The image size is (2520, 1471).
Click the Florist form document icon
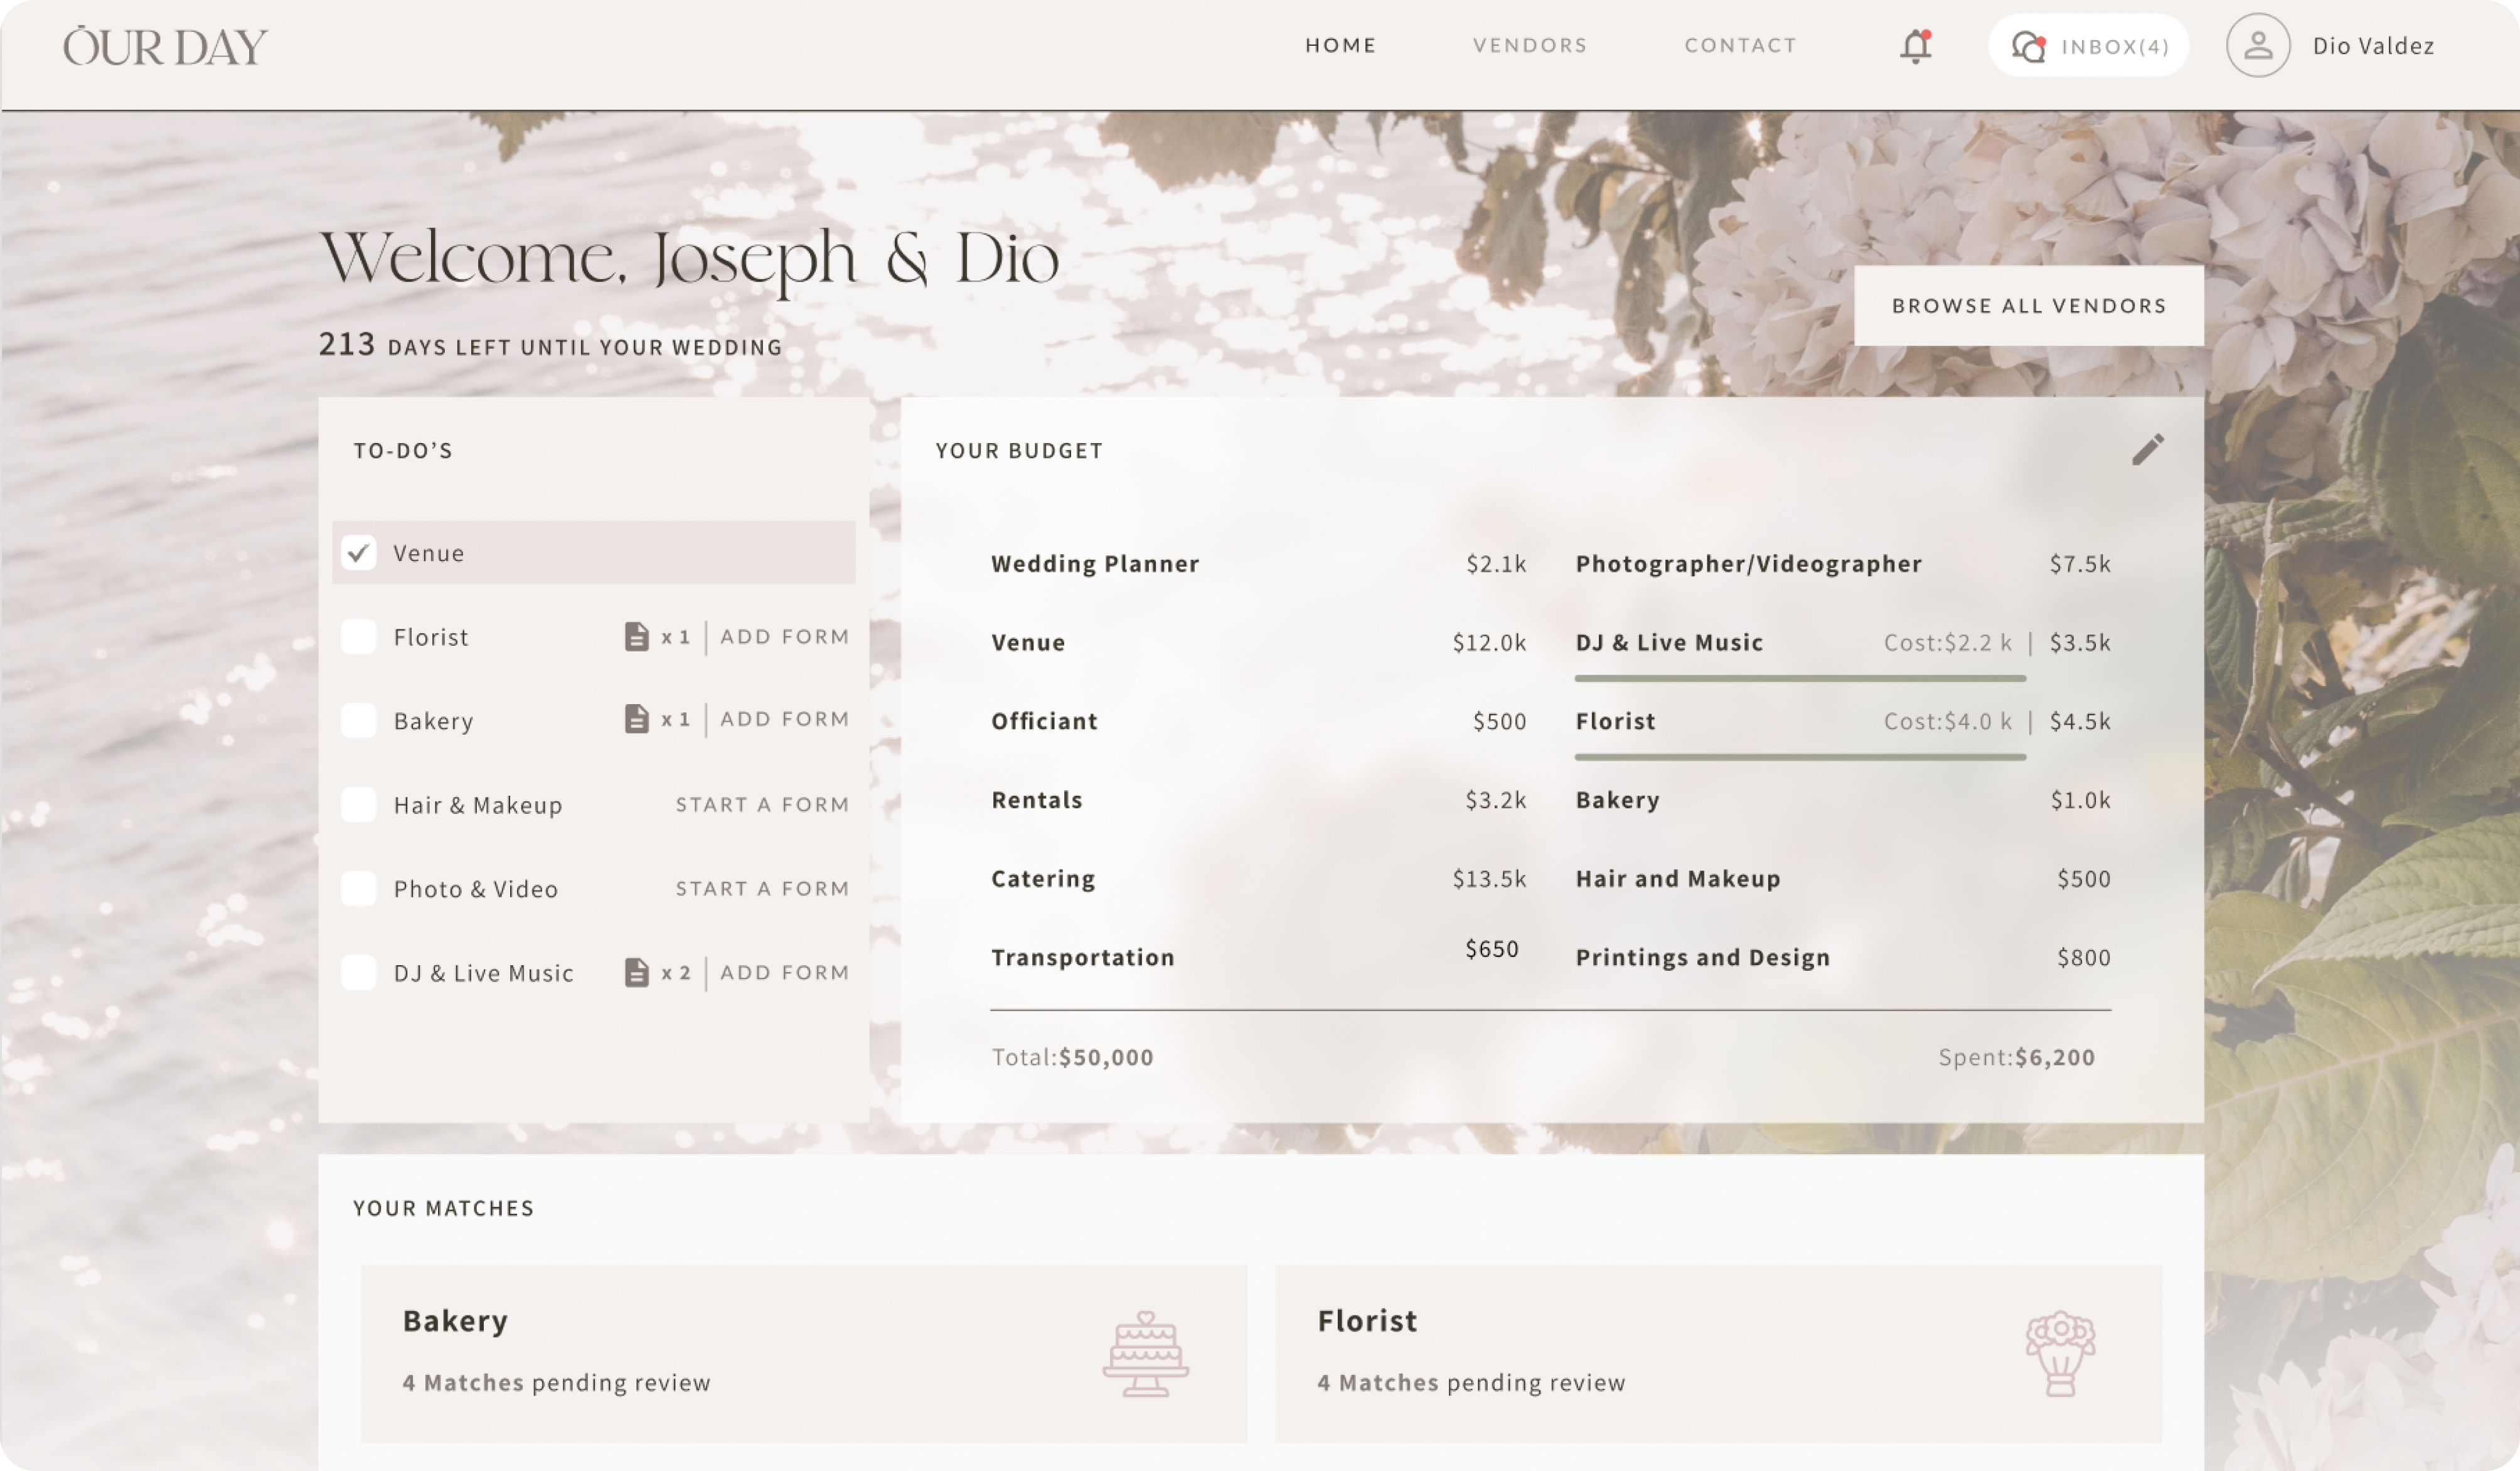[x=636, y=637]
